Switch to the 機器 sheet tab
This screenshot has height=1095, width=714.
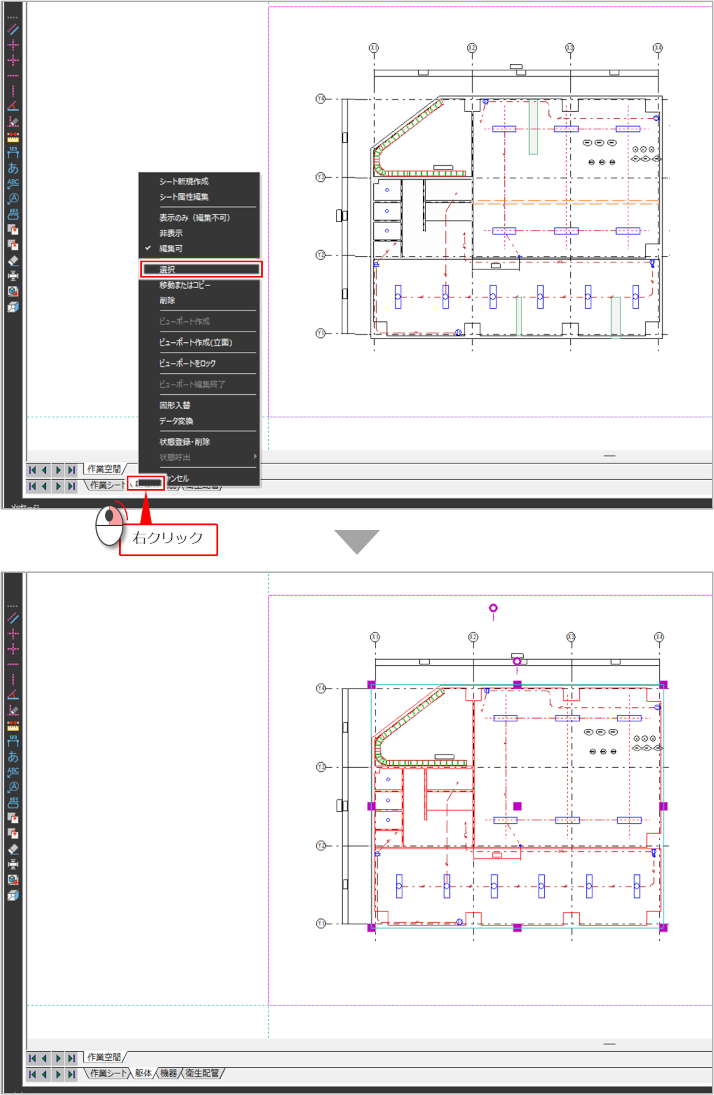[x=168, y=1073]
